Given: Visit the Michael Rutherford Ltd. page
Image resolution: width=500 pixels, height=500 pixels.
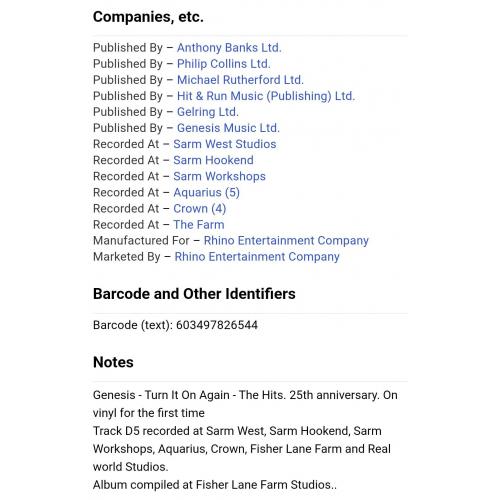Looking at the screenshot, I should coord(240,80).
